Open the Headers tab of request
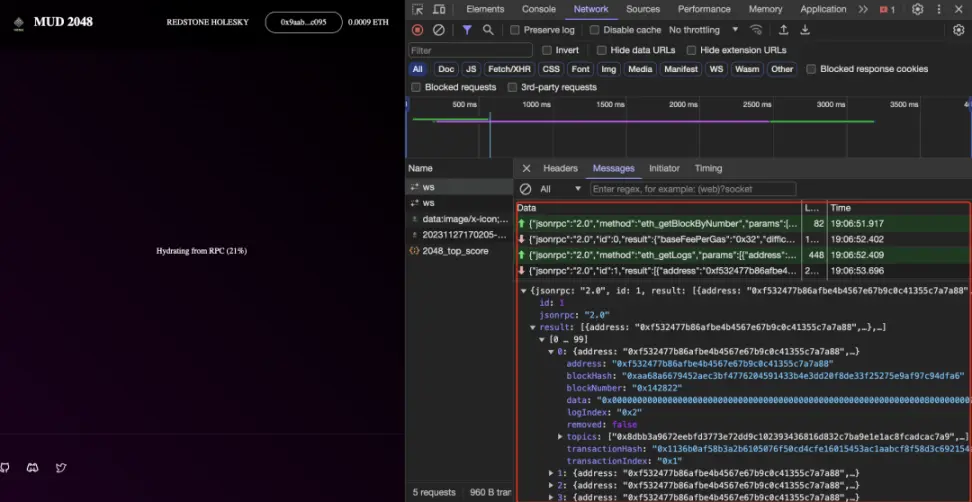The image size is (972, 502). [x=560, y=168]
